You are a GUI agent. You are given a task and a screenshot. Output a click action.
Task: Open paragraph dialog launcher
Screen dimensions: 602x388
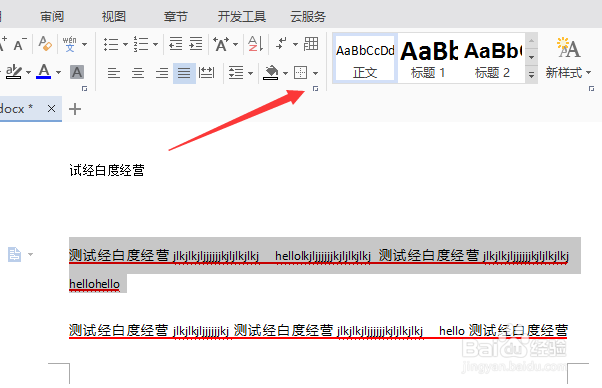tap(315, 89)
